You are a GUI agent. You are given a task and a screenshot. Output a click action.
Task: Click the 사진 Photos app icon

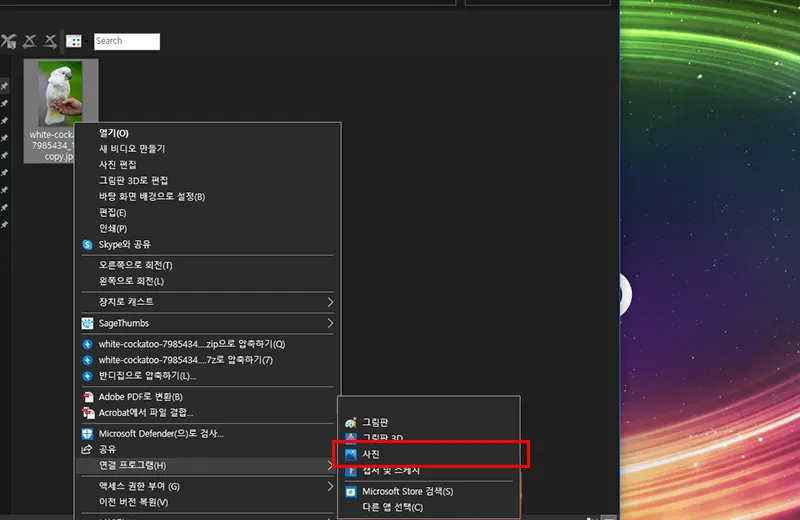351,454
